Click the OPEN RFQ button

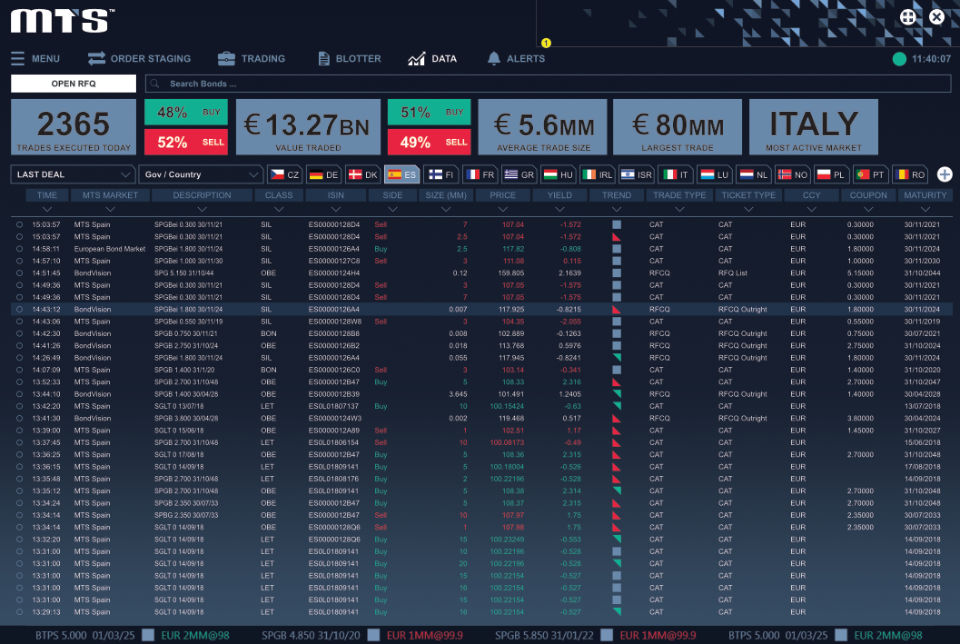[x=73, y=84]
